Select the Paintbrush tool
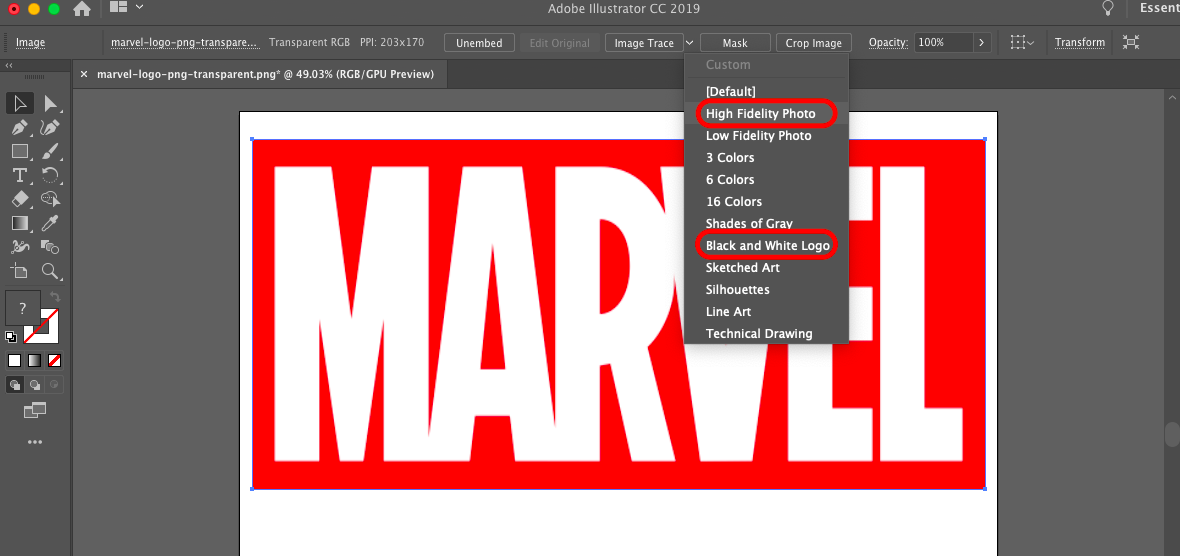This screenshot has height=556, width=1180. [x=50, y=151]
